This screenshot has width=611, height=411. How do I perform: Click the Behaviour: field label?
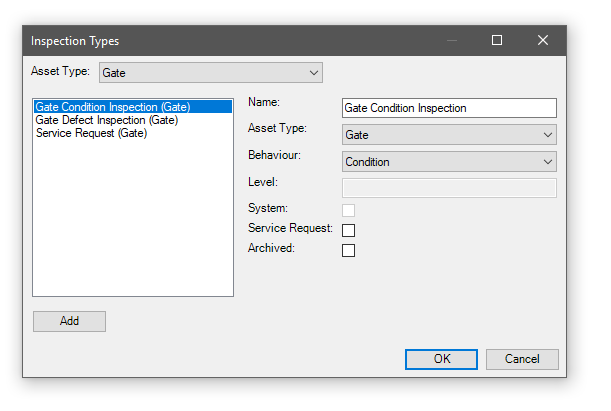click(x=274, y=156)
